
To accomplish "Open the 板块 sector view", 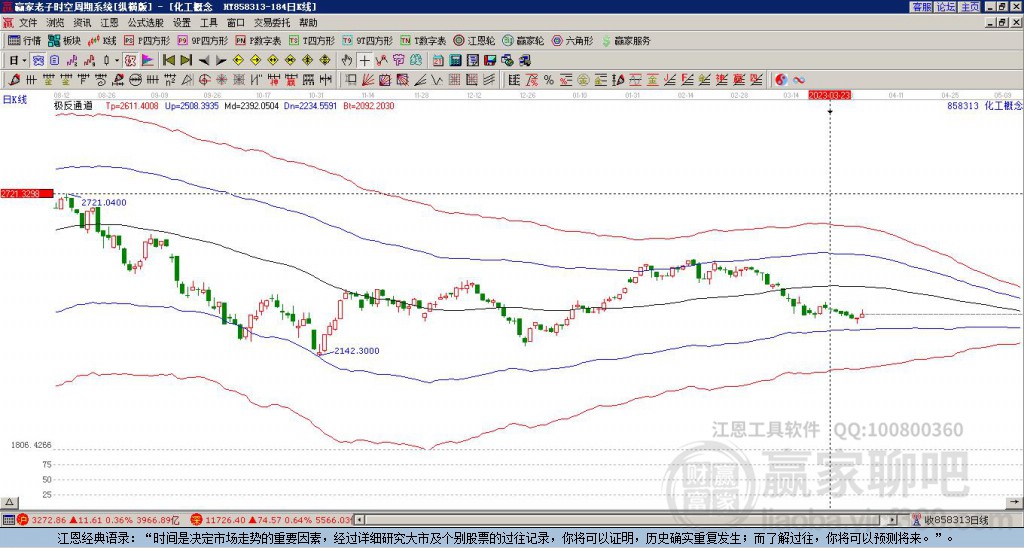I will pos(65,40).
